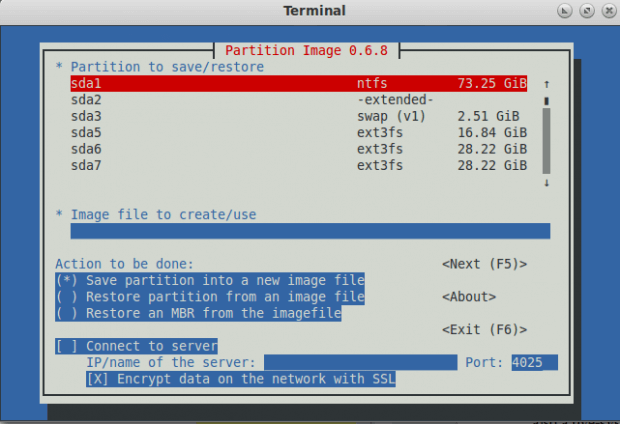Choose the sda3 swap partition
This screenshot has height=424, width=620.
tap(299, 116)
